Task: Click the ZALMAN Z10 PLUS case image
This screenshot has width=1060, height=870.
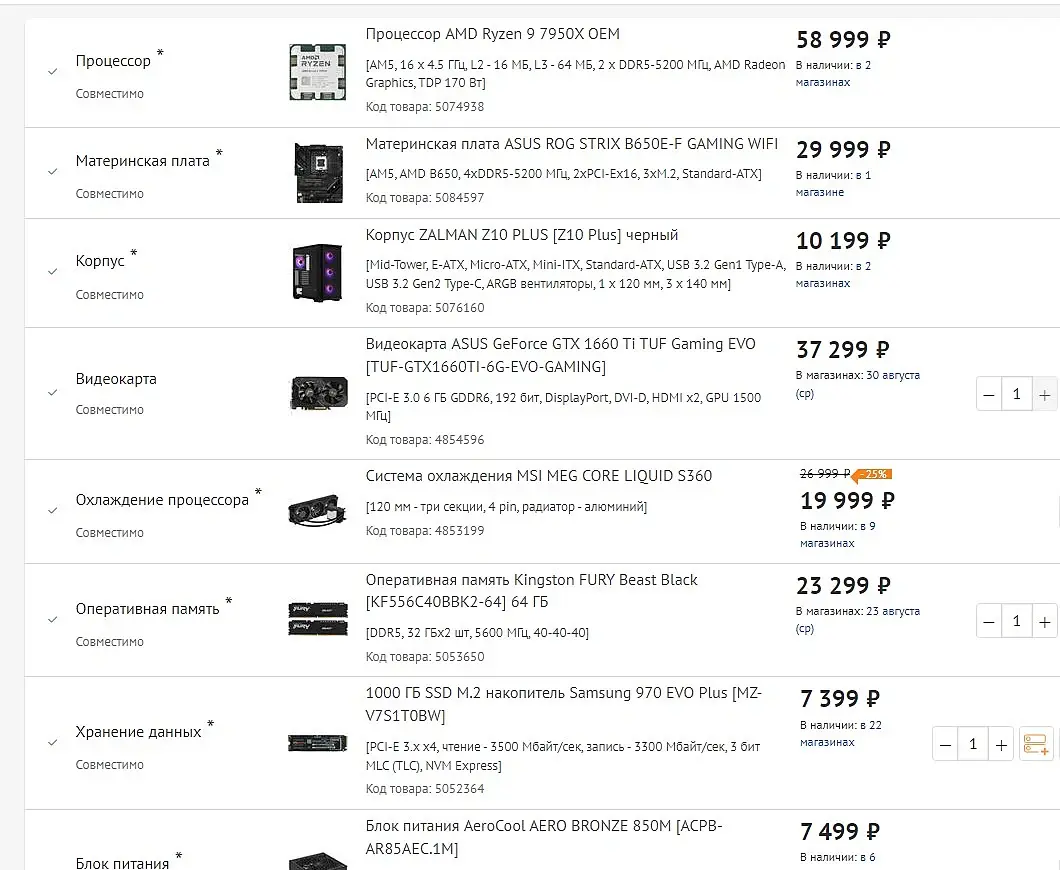Action: (x=318, y=272)
